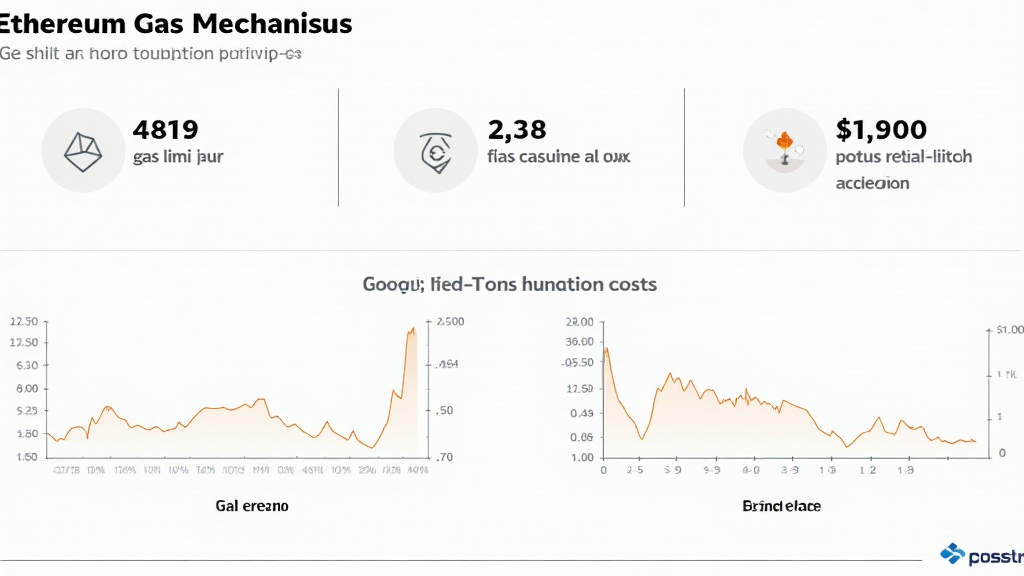Click the Gal ereano chart label
The height and width of the screenshot is (576, 1024).
pos(251,506)
